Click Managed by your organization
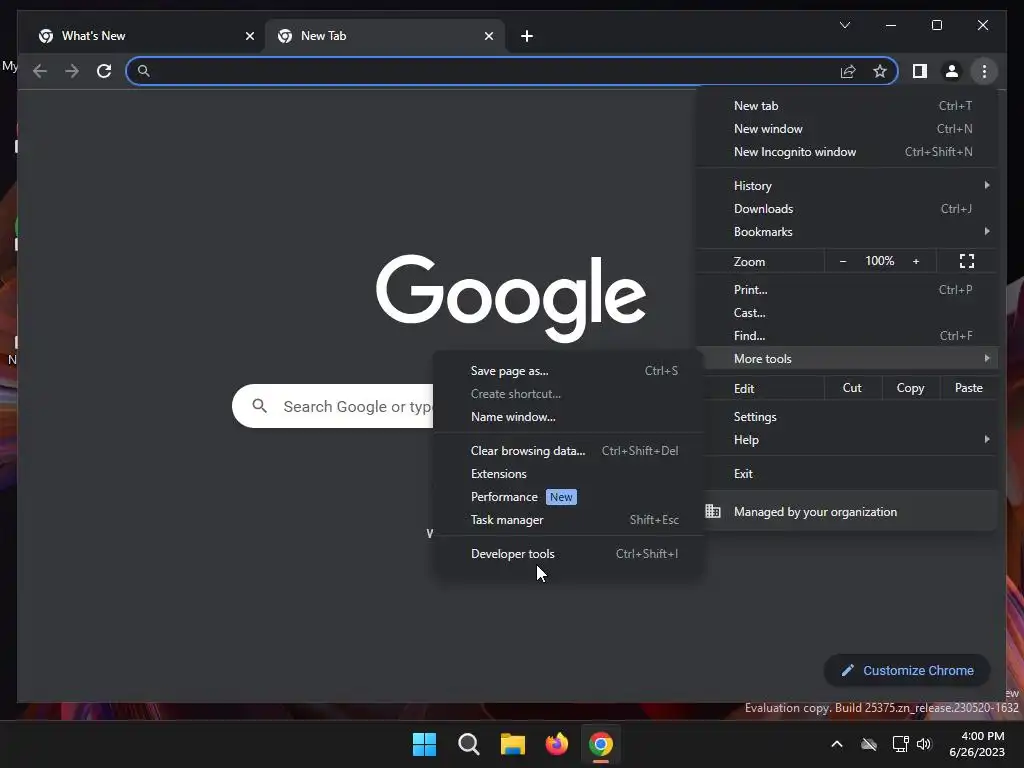The image size is (1024, 768). (846, 511)
